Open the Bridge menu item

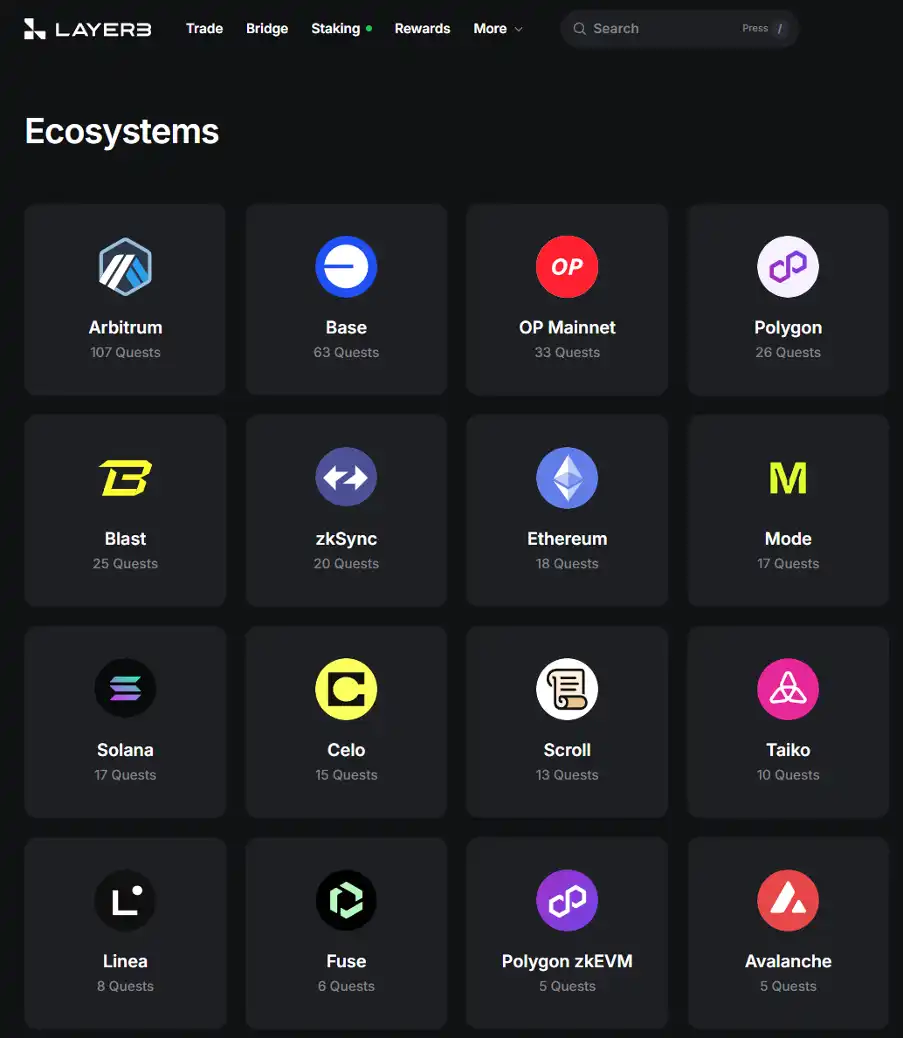(267, 28)
